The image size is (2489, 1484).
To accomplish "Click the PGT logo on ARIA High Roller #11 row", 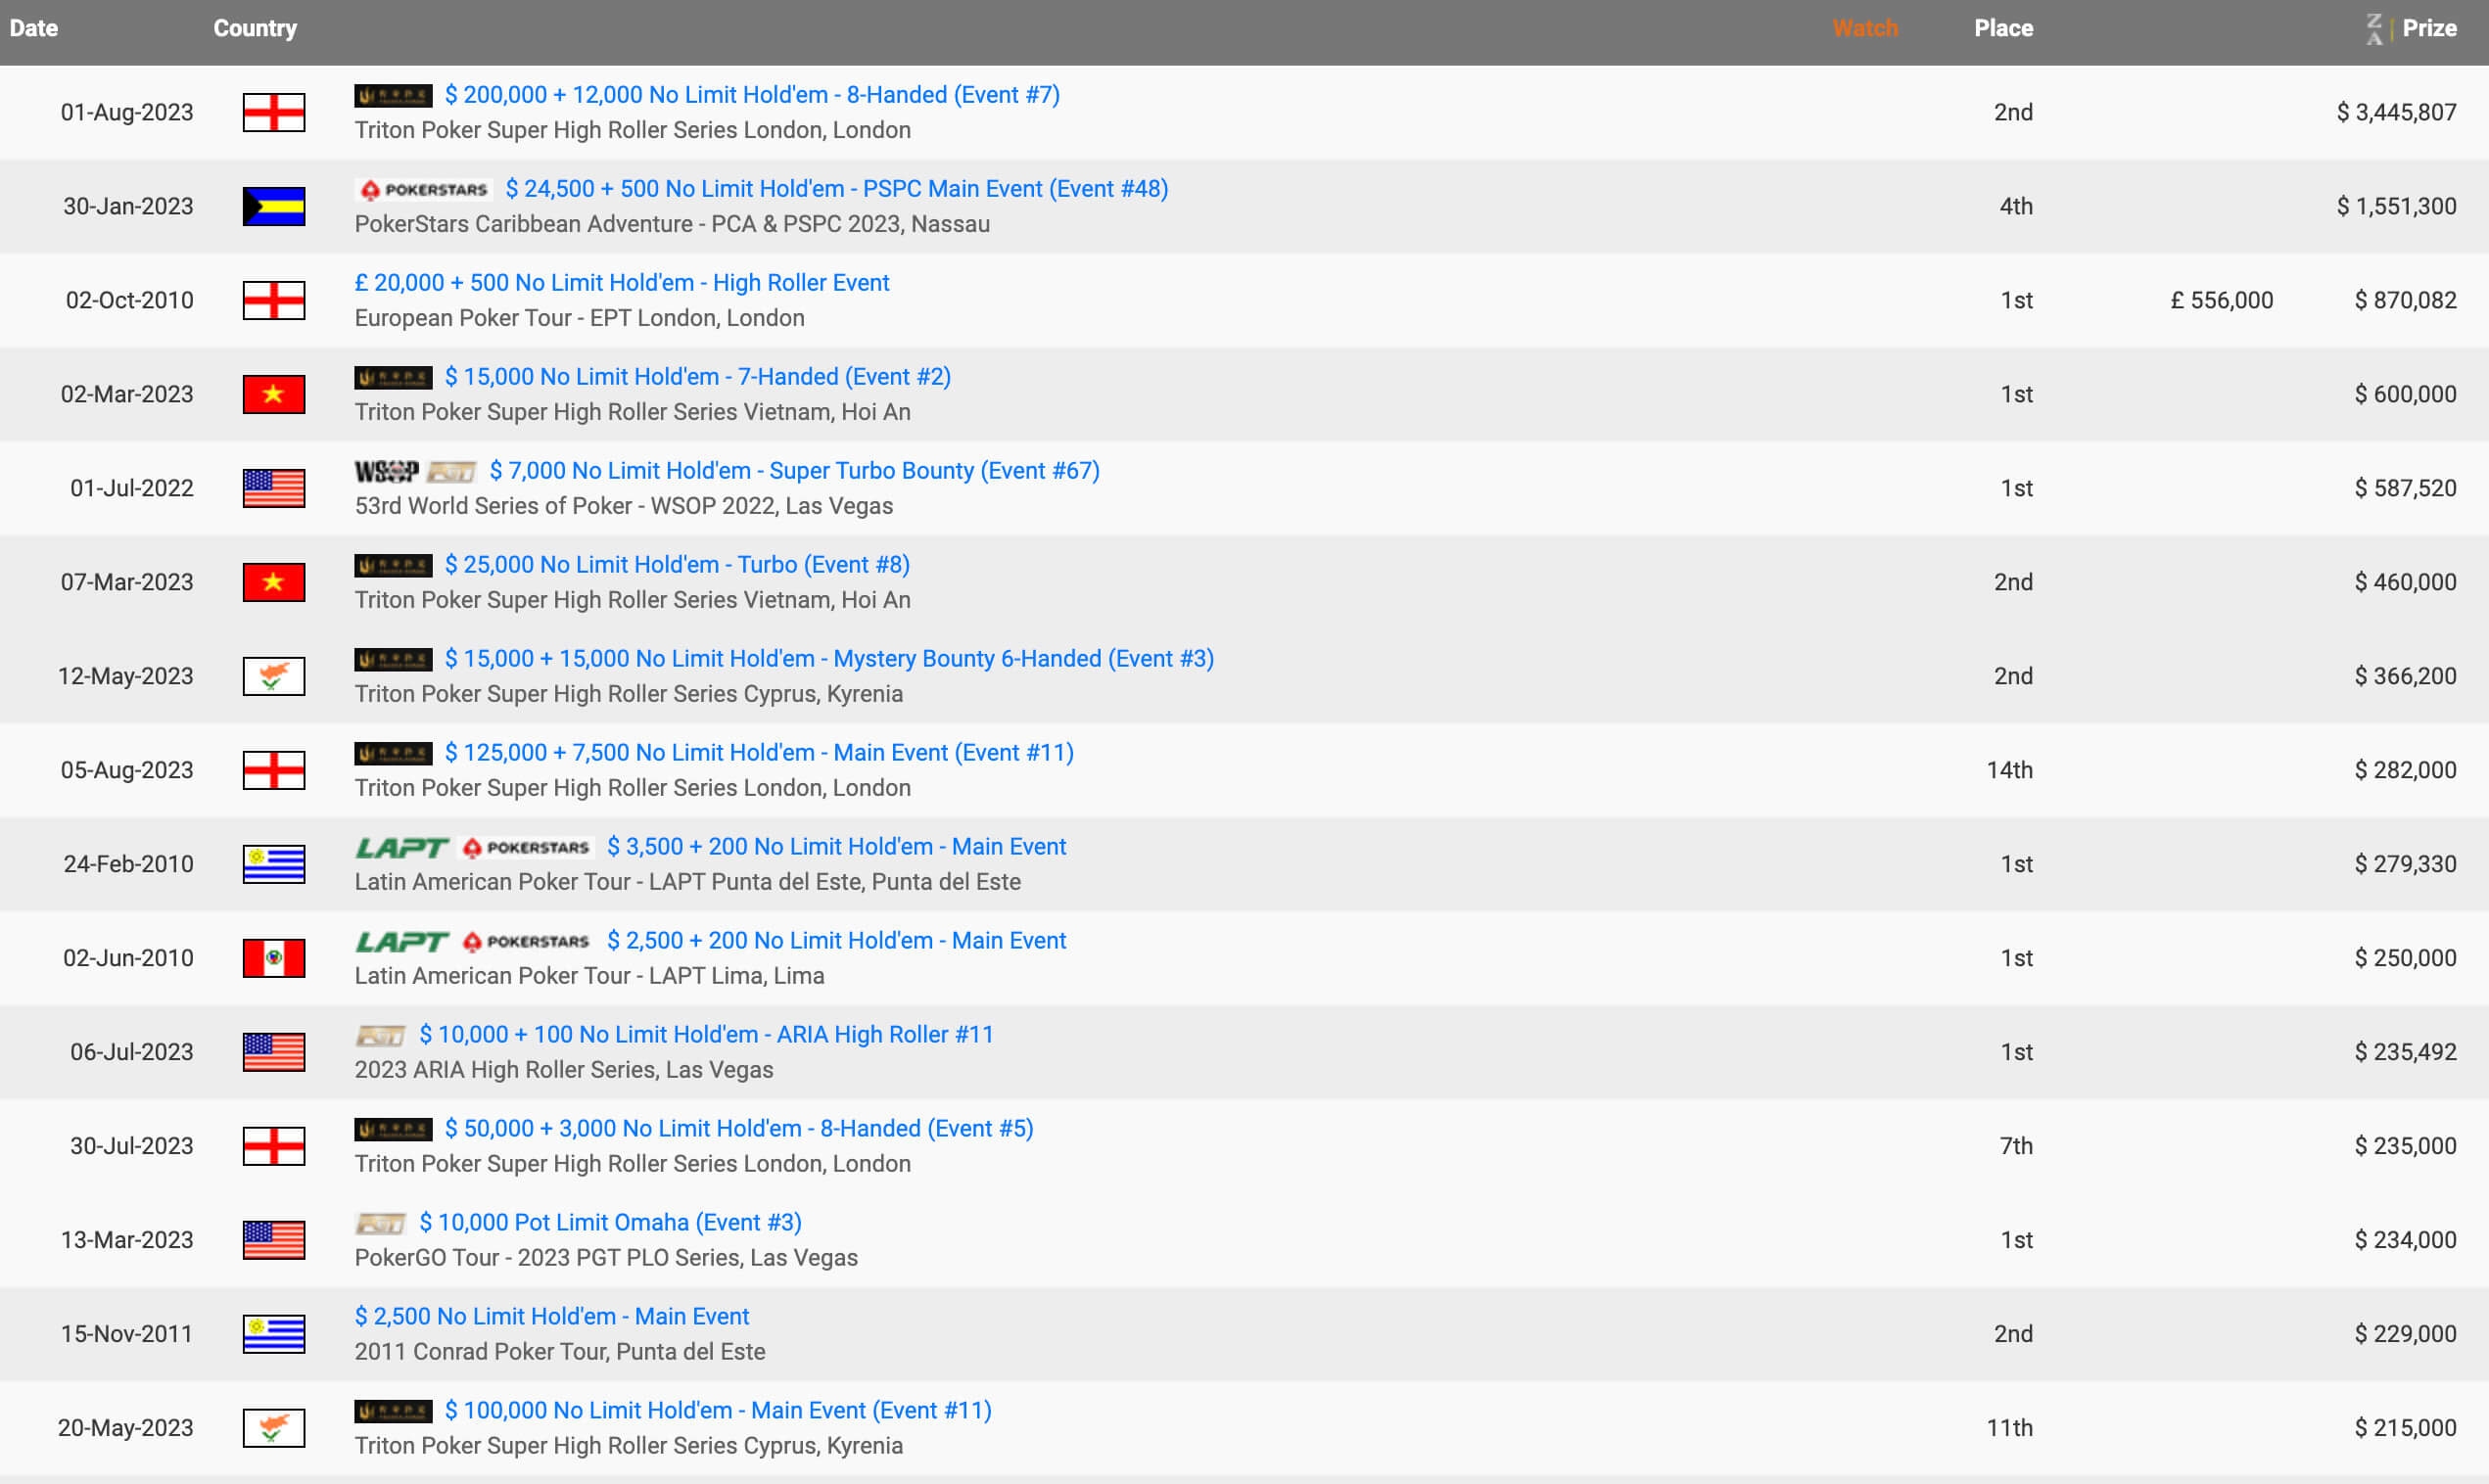I will click(381, 1036).
